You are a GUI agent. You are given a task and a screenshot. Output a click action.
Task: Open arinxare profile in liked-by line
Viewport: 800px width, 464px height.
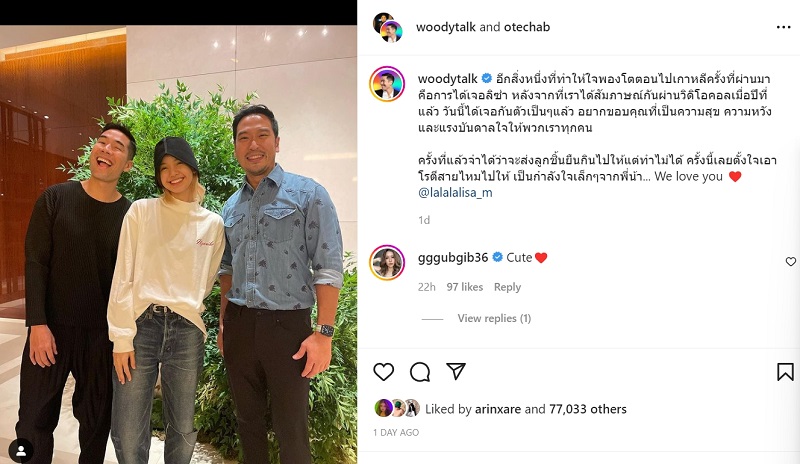(498, 409)
